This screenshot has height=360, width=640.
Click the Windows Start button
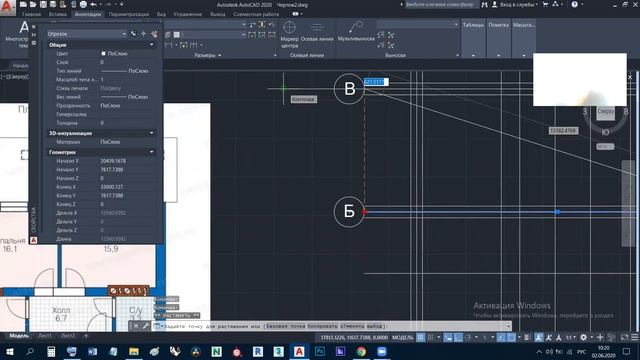click(9, 351)
